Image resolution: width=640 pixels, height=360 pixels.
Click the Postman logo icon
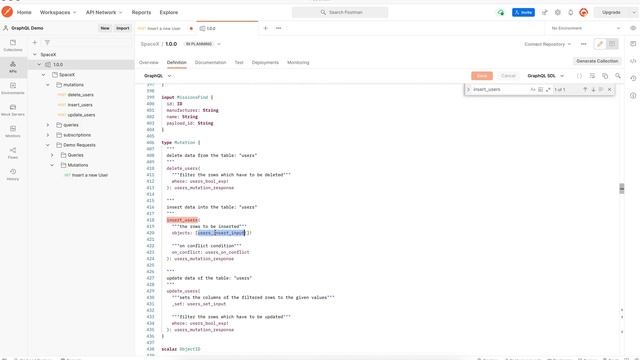click(7, 12)
